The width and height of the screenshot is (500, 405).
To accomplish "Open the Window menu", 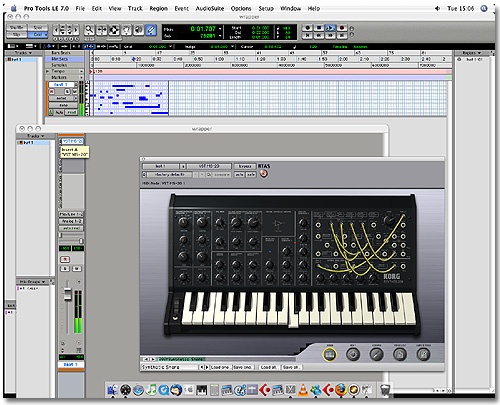I will point(290,9).
